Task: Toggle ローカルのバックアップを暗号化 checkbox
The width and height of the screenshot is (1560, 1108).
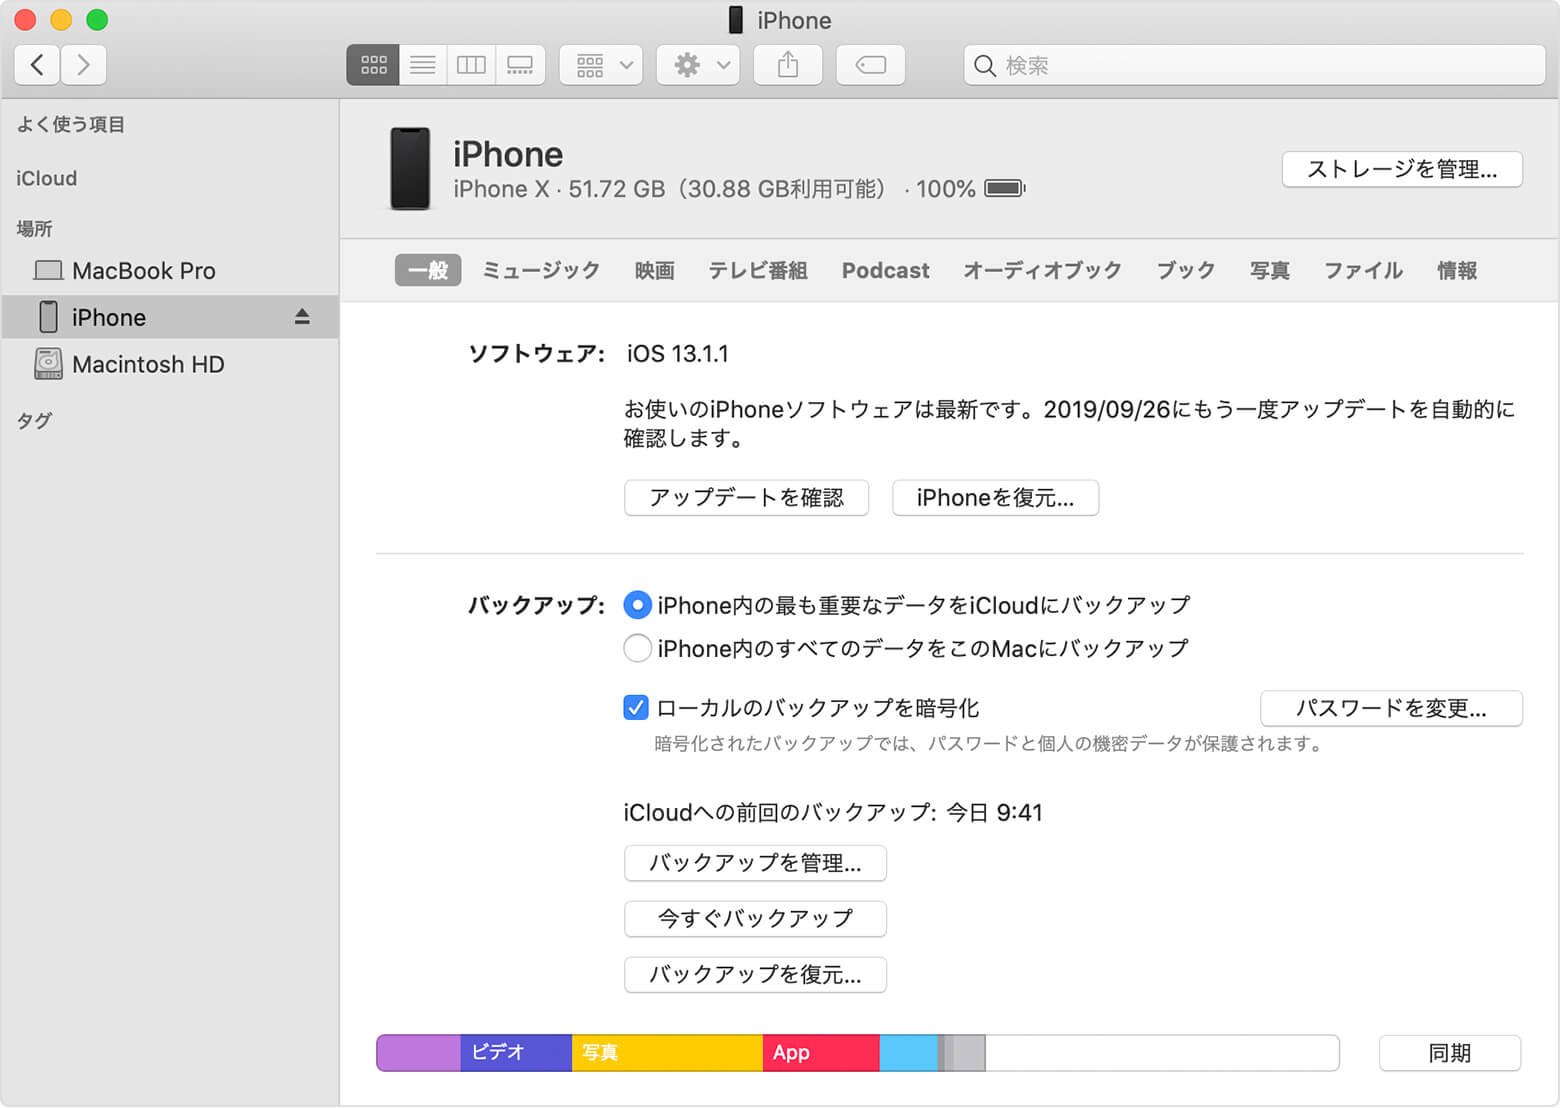Action: pos(635,708)
